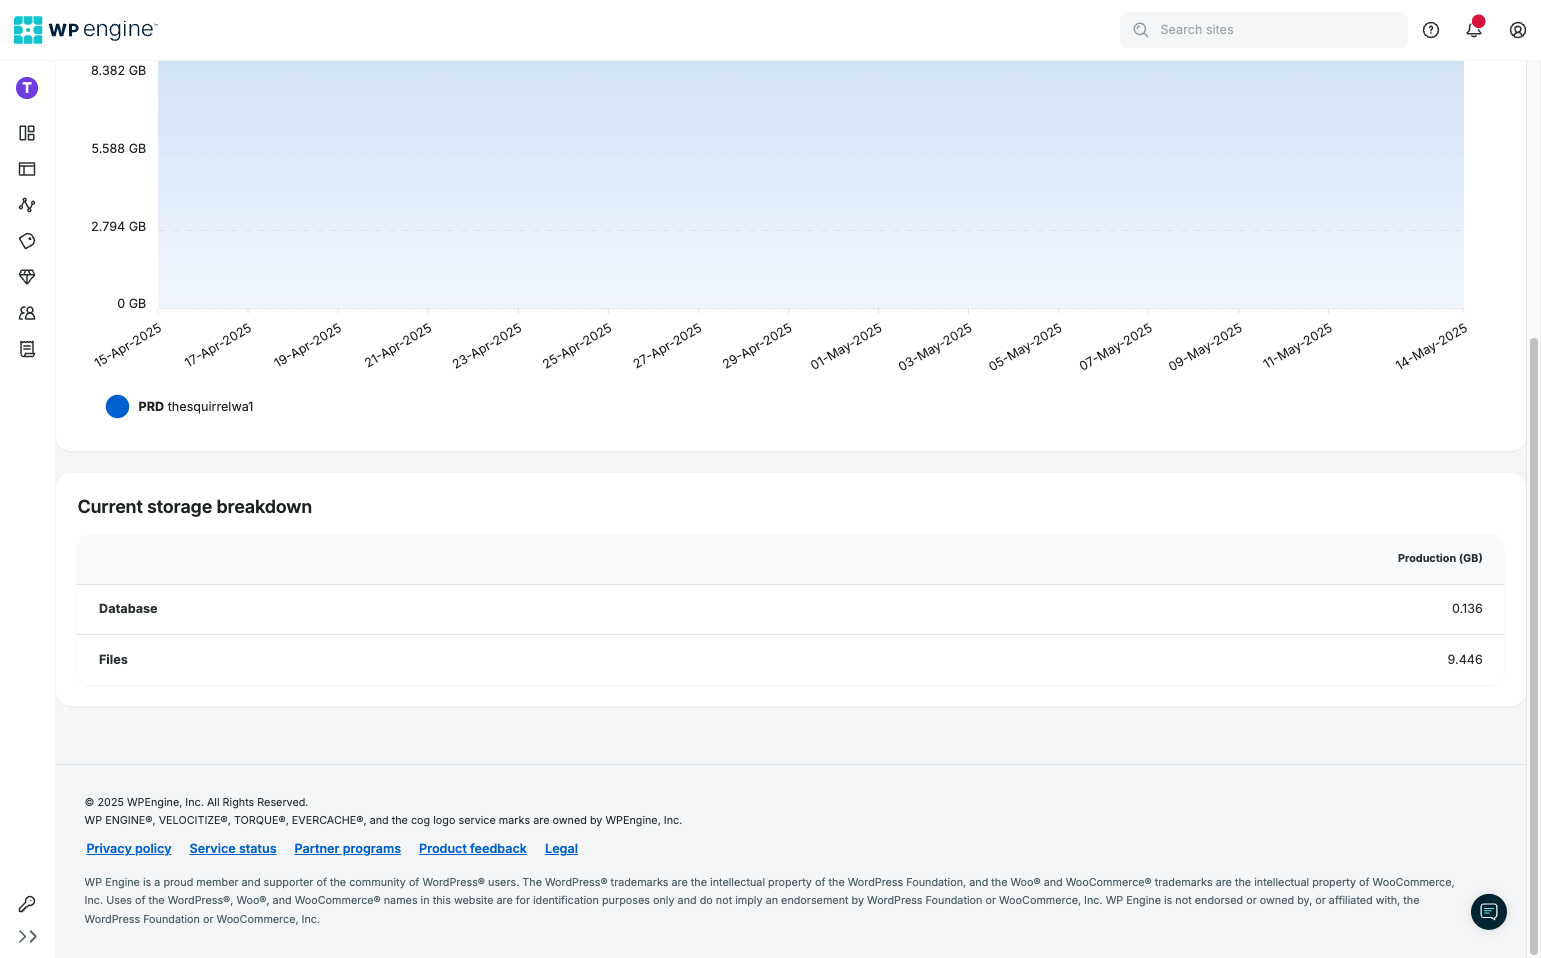1541x958 pixels.
Task: Open the purple T account avatar
Action: (27, 88)
